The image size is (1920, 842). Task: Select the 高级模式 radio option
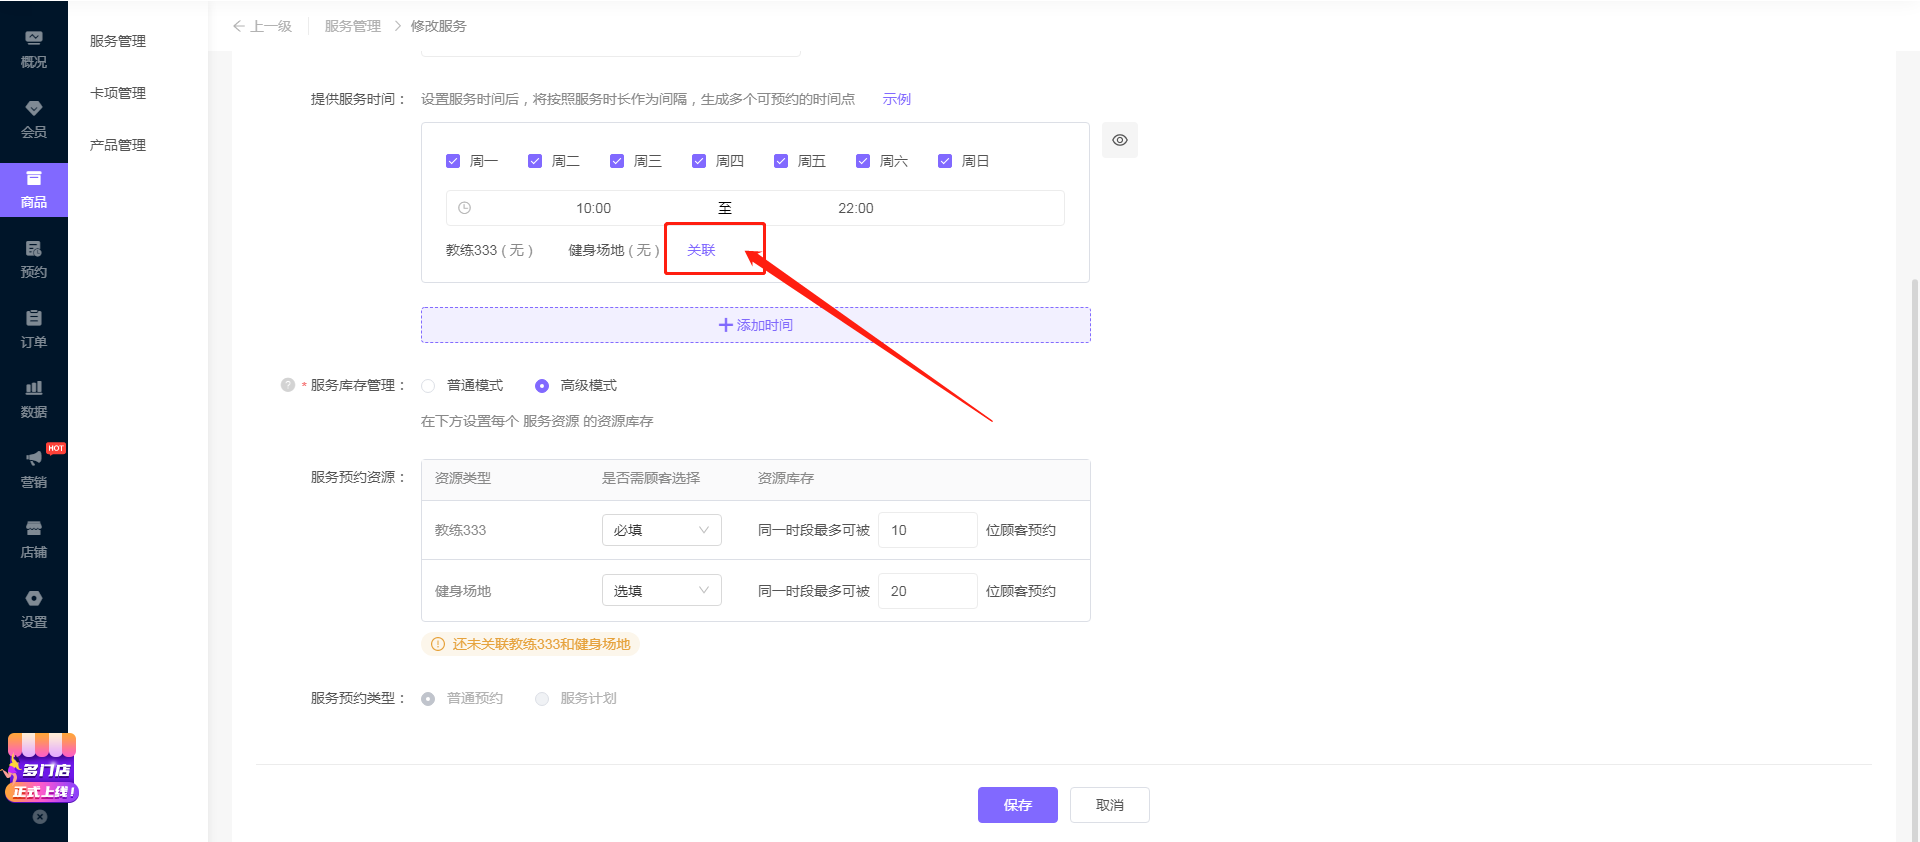tap(542, 386)
